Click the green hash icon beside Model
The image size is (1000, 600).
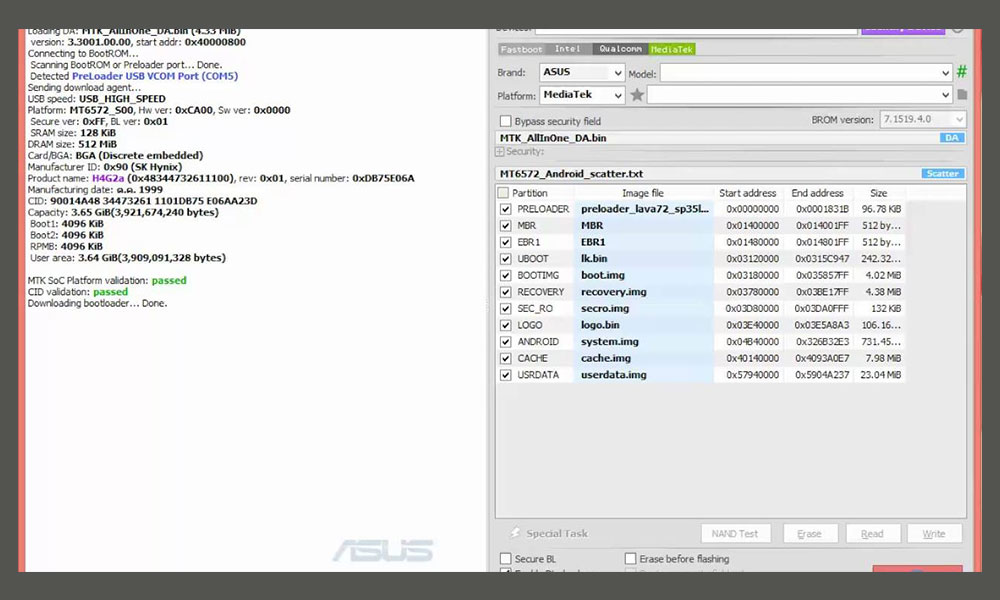pos(961,71)
